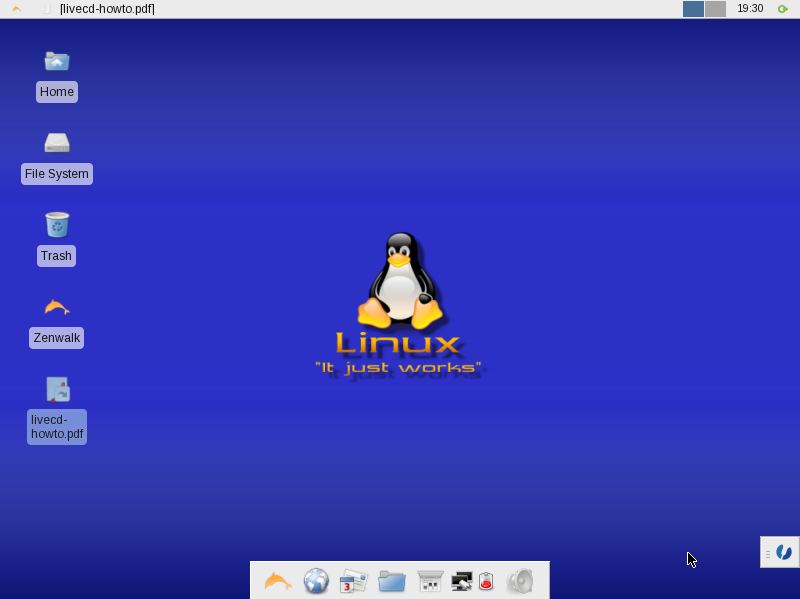800x599 pixels.
Task: Check the red battery indicator
Action: click(x=486, y=581)
